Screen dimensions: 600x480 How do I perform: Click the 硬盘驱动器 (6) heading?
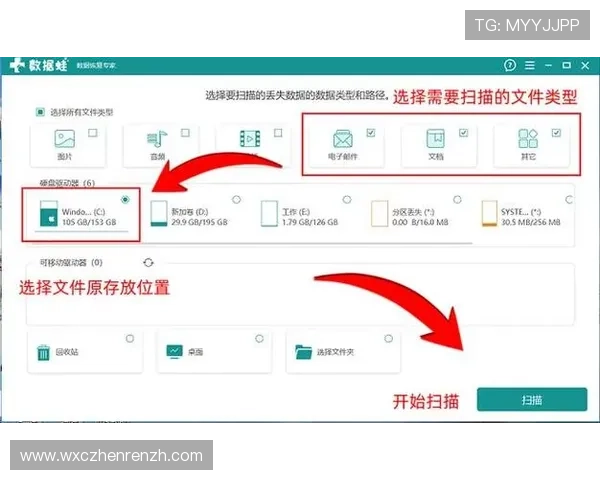(67, 183)
